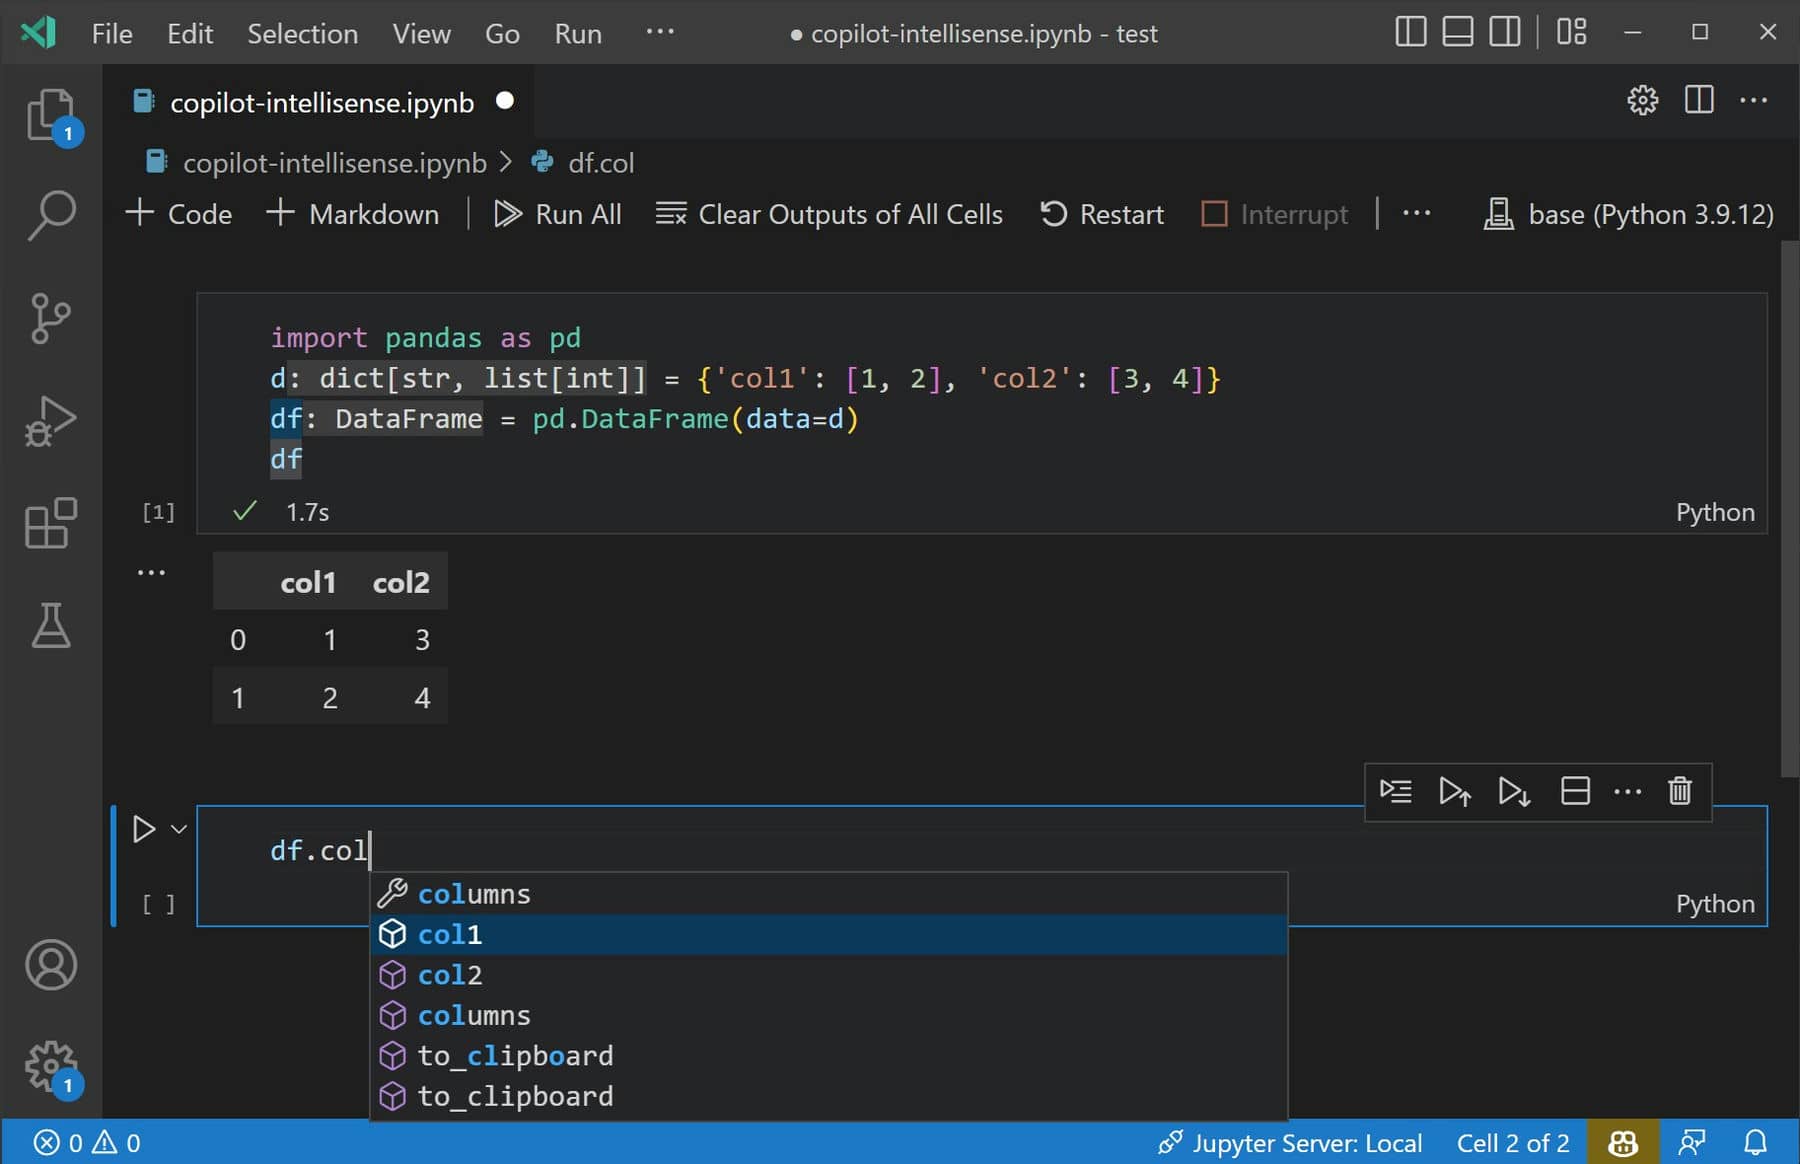Click the Copilot icon in the status bar
Screen dimensions: 1800x1164
(1623, 1142)
